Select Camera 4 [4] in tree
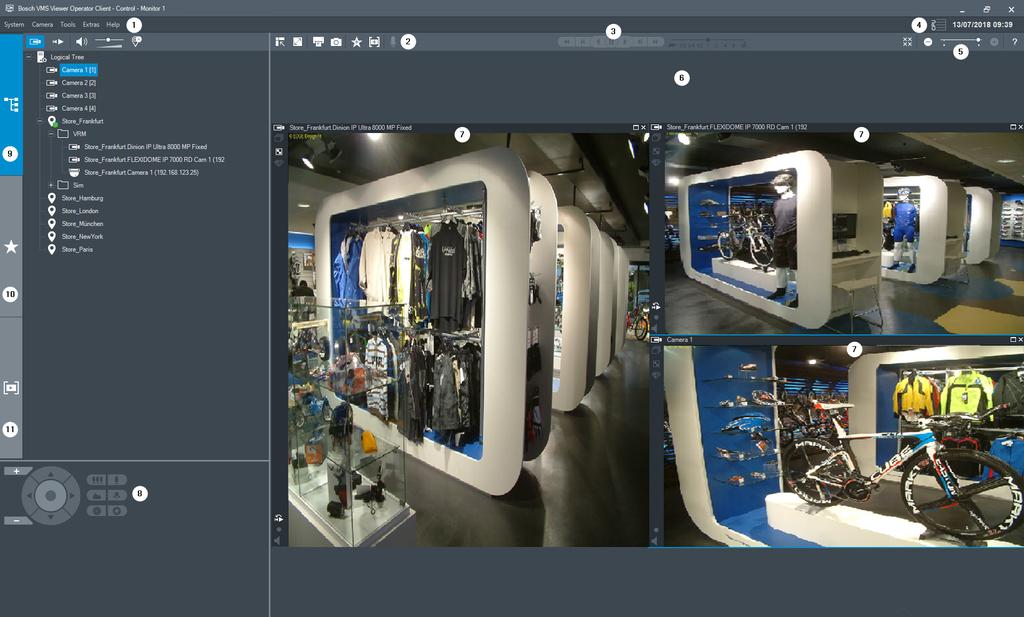The height and width of the screenshot is (617, 1024). click(x=79, y=108)
